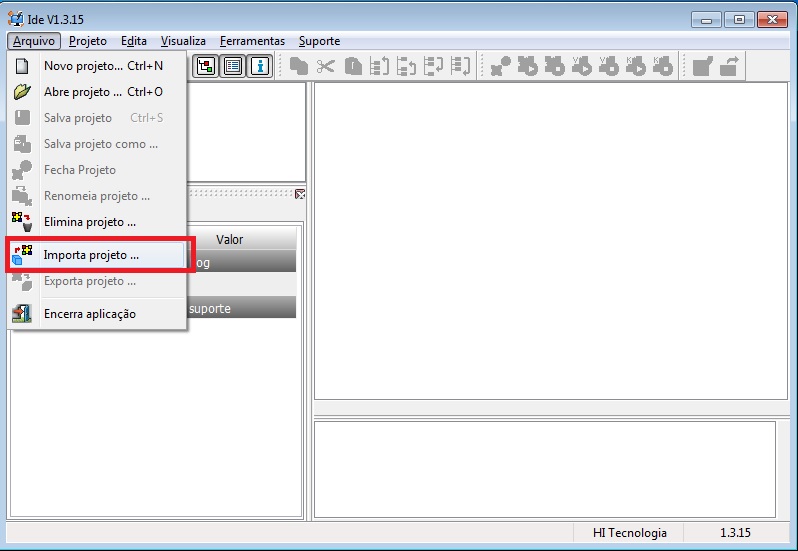
Task: Open the Projeto menu
Action: 88,41
